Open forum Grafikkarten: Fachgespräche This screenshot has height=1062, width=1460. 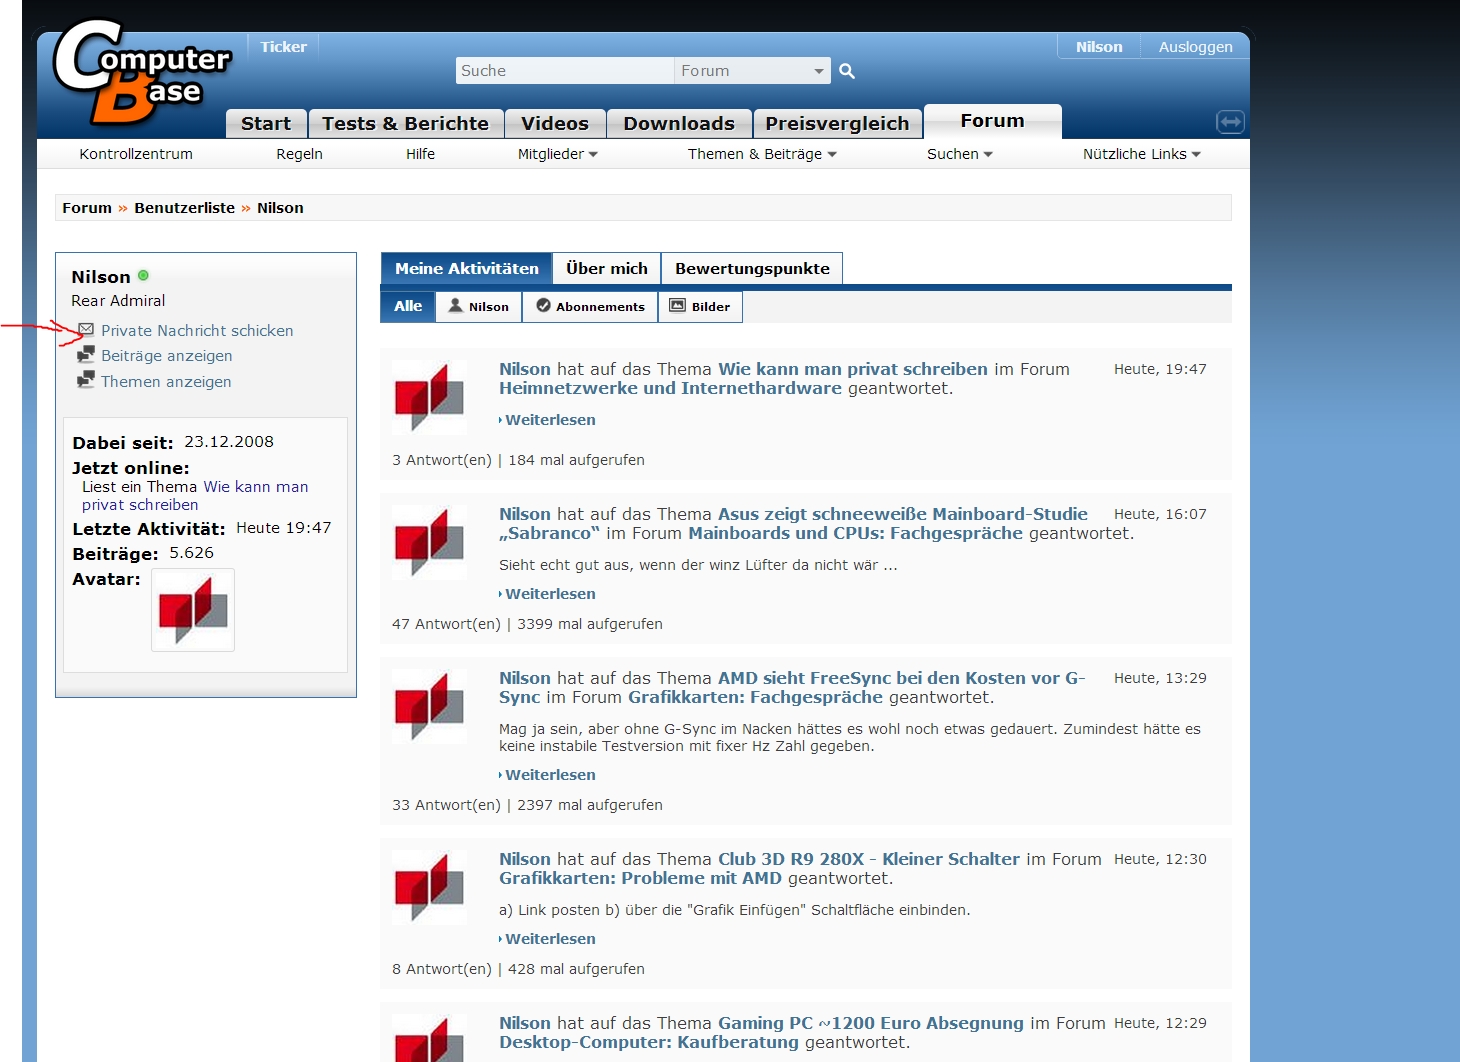(x=755, y=697)
